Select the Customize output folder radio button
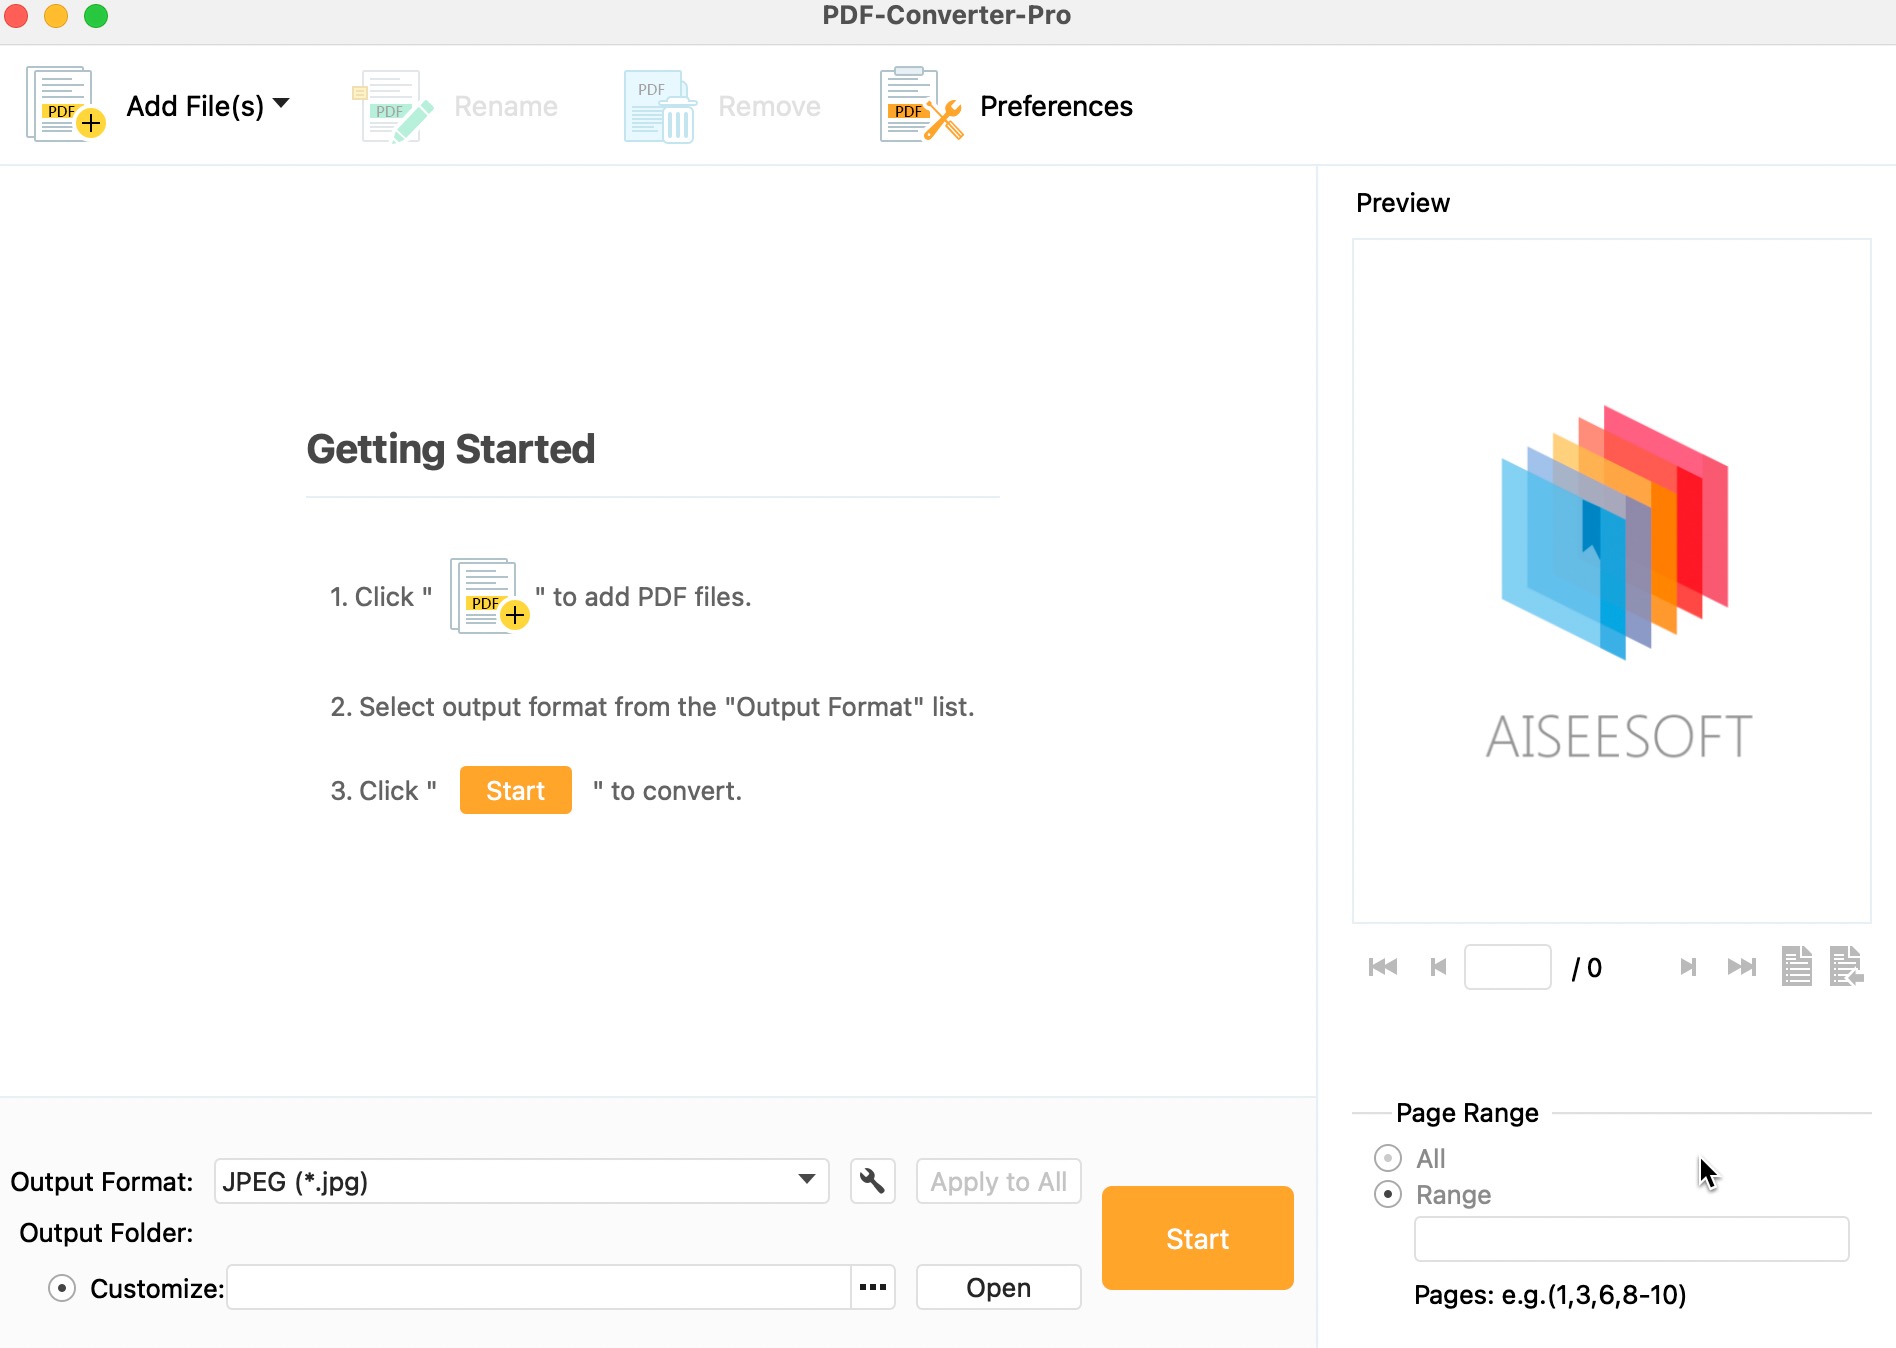This screenshot has height=1348, width=1896. pos(62,1288)
